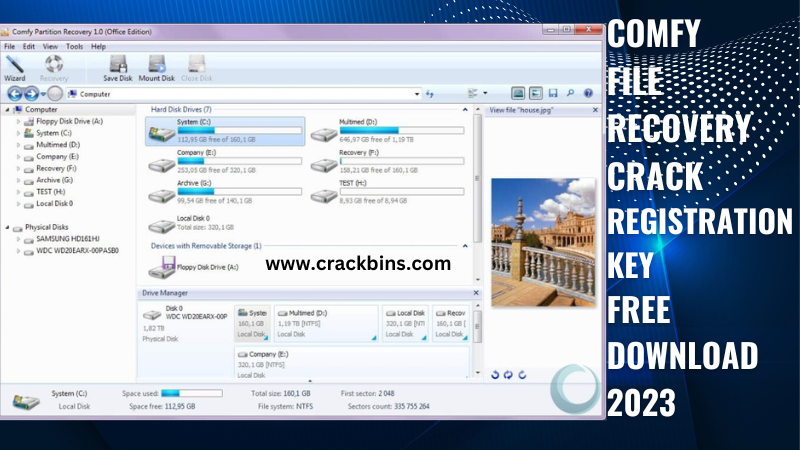Image resolution: width=800 pixels, height=450 pixels.
Task: Click the Space used bar in status bar
Action: coord(192,393)
